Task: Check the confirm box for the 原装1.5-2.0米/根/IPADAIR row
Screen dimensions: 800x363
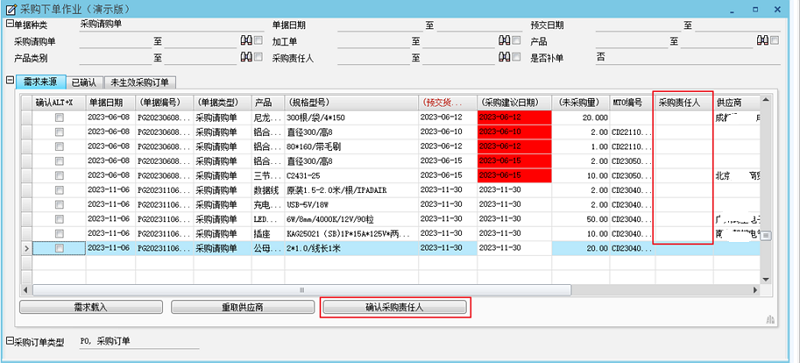Action: [x=59, y=190]
